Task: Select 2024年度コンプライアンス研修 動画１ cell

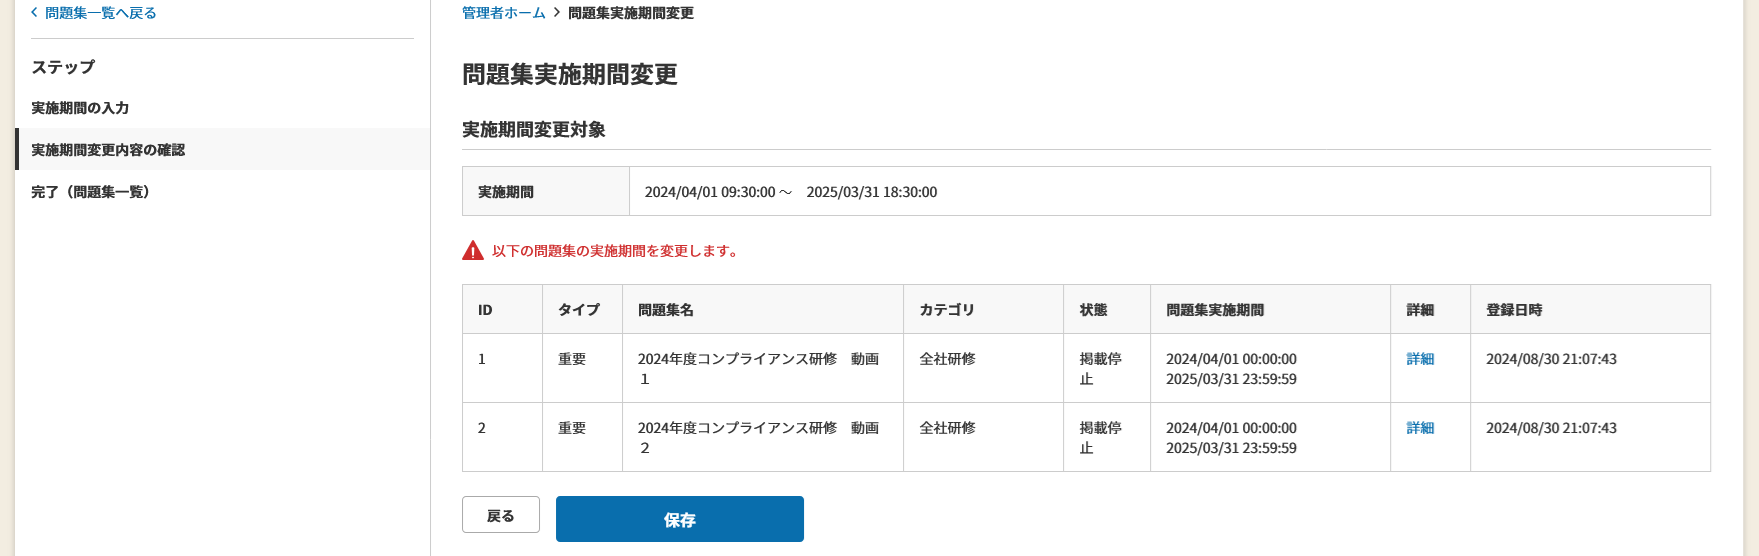Action: (x=763, y=369)
